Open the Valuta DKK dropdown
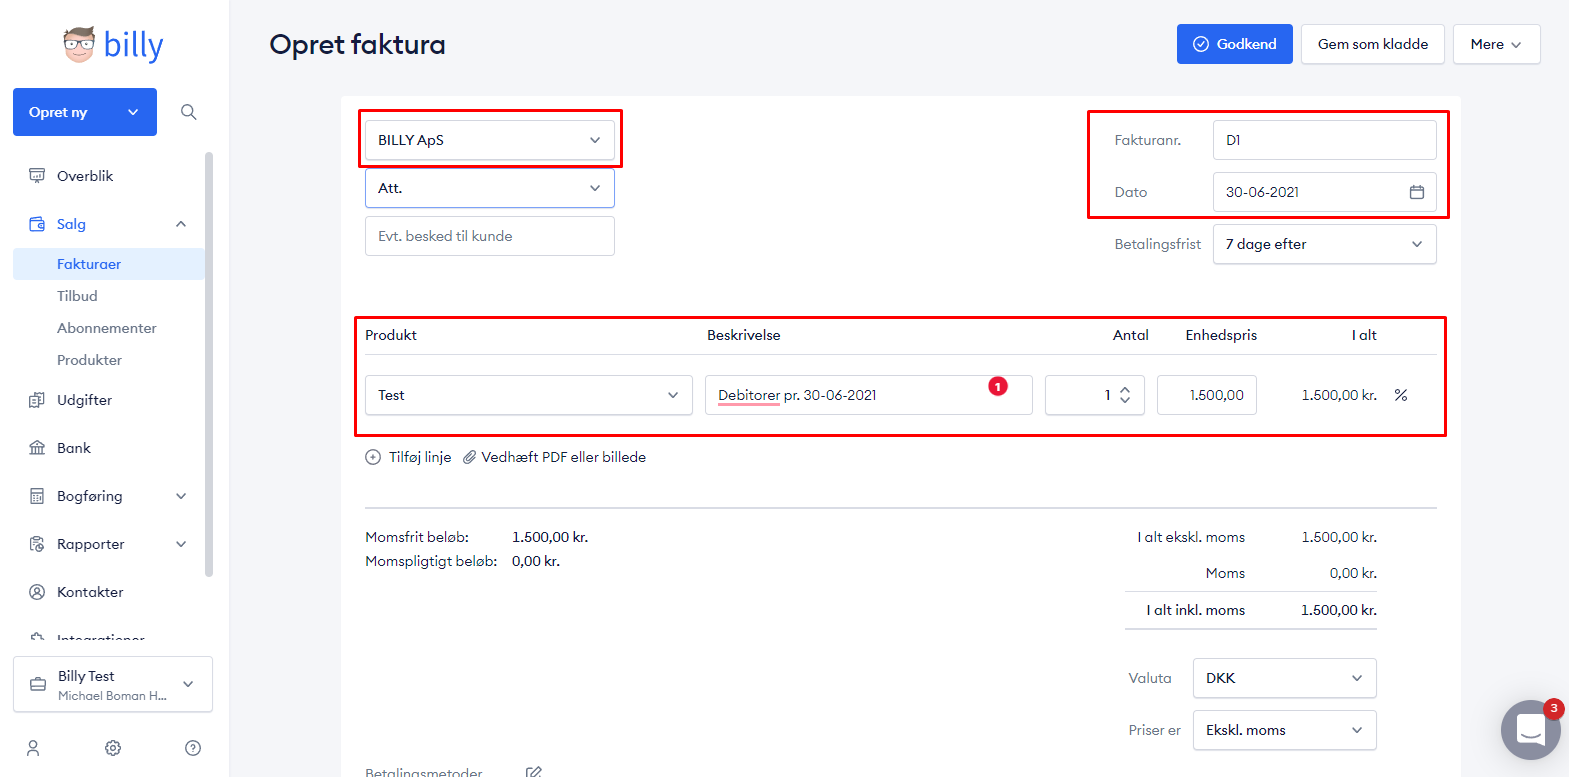The image size is (1569, 777). [1285, 678]
